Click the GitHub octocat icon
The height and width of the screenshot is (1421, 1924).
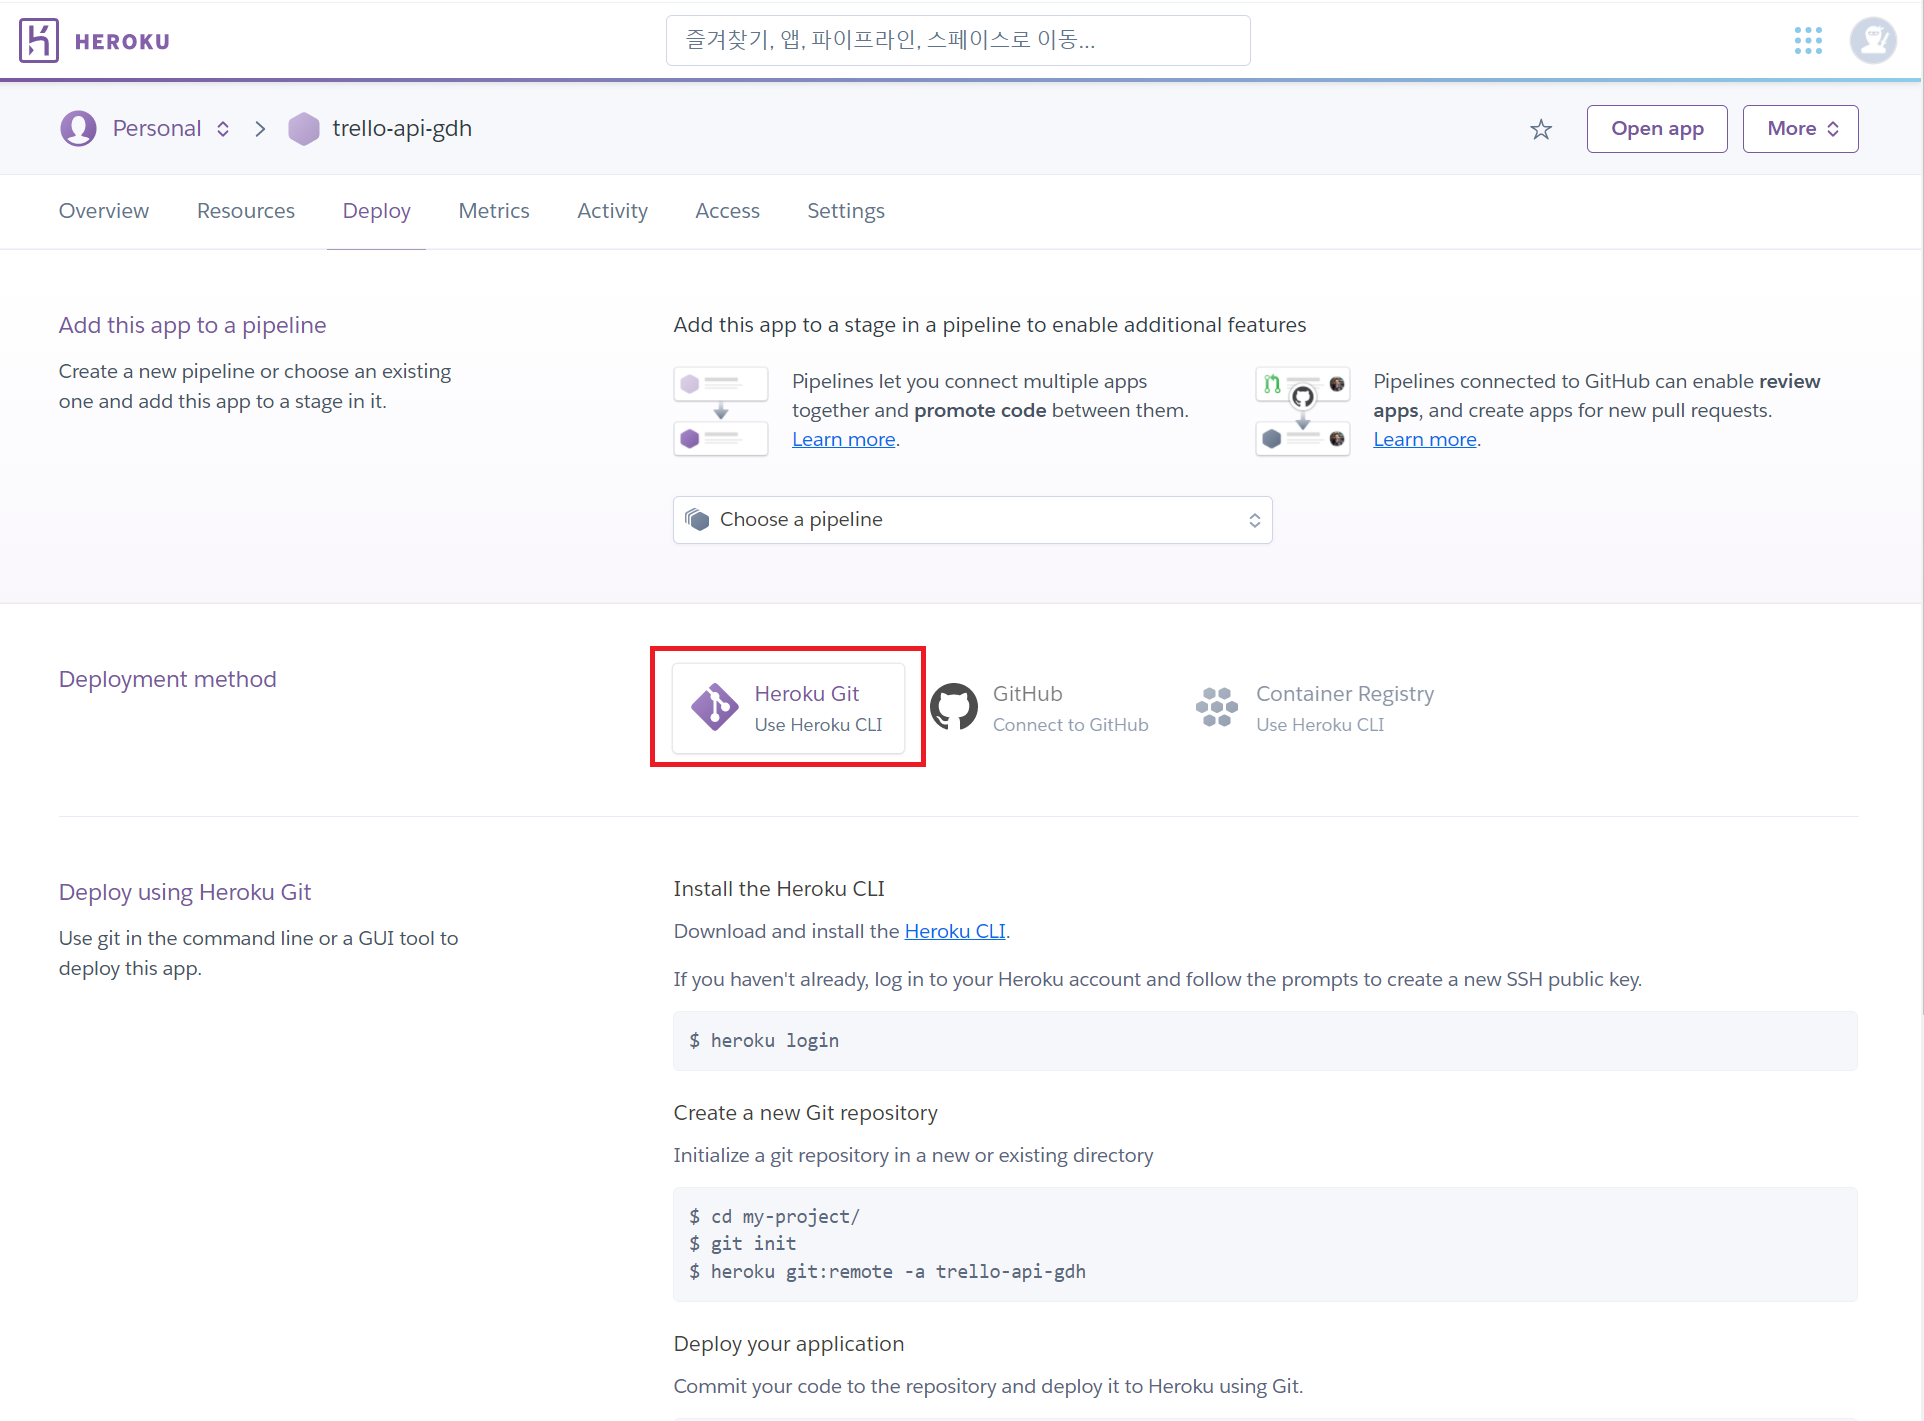coord(954,708)
